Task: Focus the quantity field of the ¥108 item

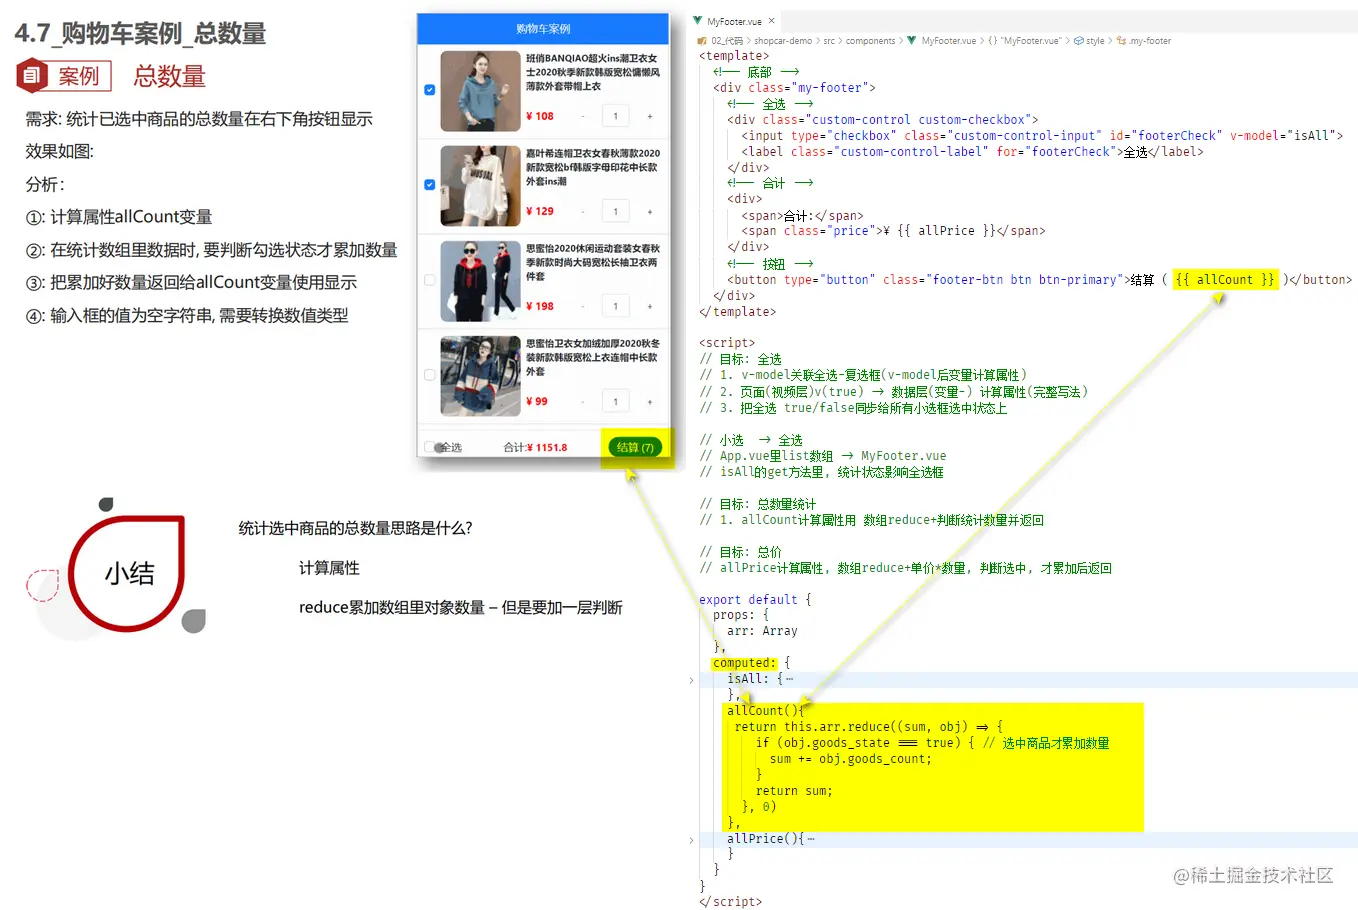Action: [x=616, y=116]
